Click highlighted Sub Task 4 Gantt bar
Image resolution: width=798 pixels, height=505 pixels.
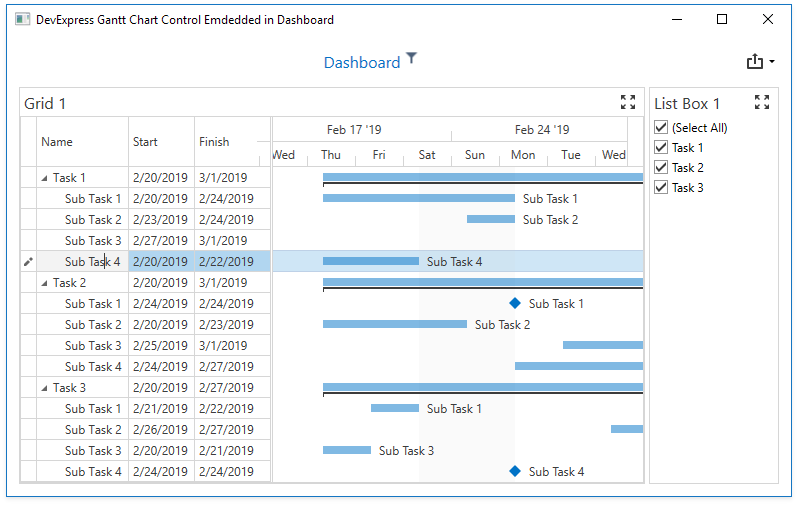(x=370, y=261)
